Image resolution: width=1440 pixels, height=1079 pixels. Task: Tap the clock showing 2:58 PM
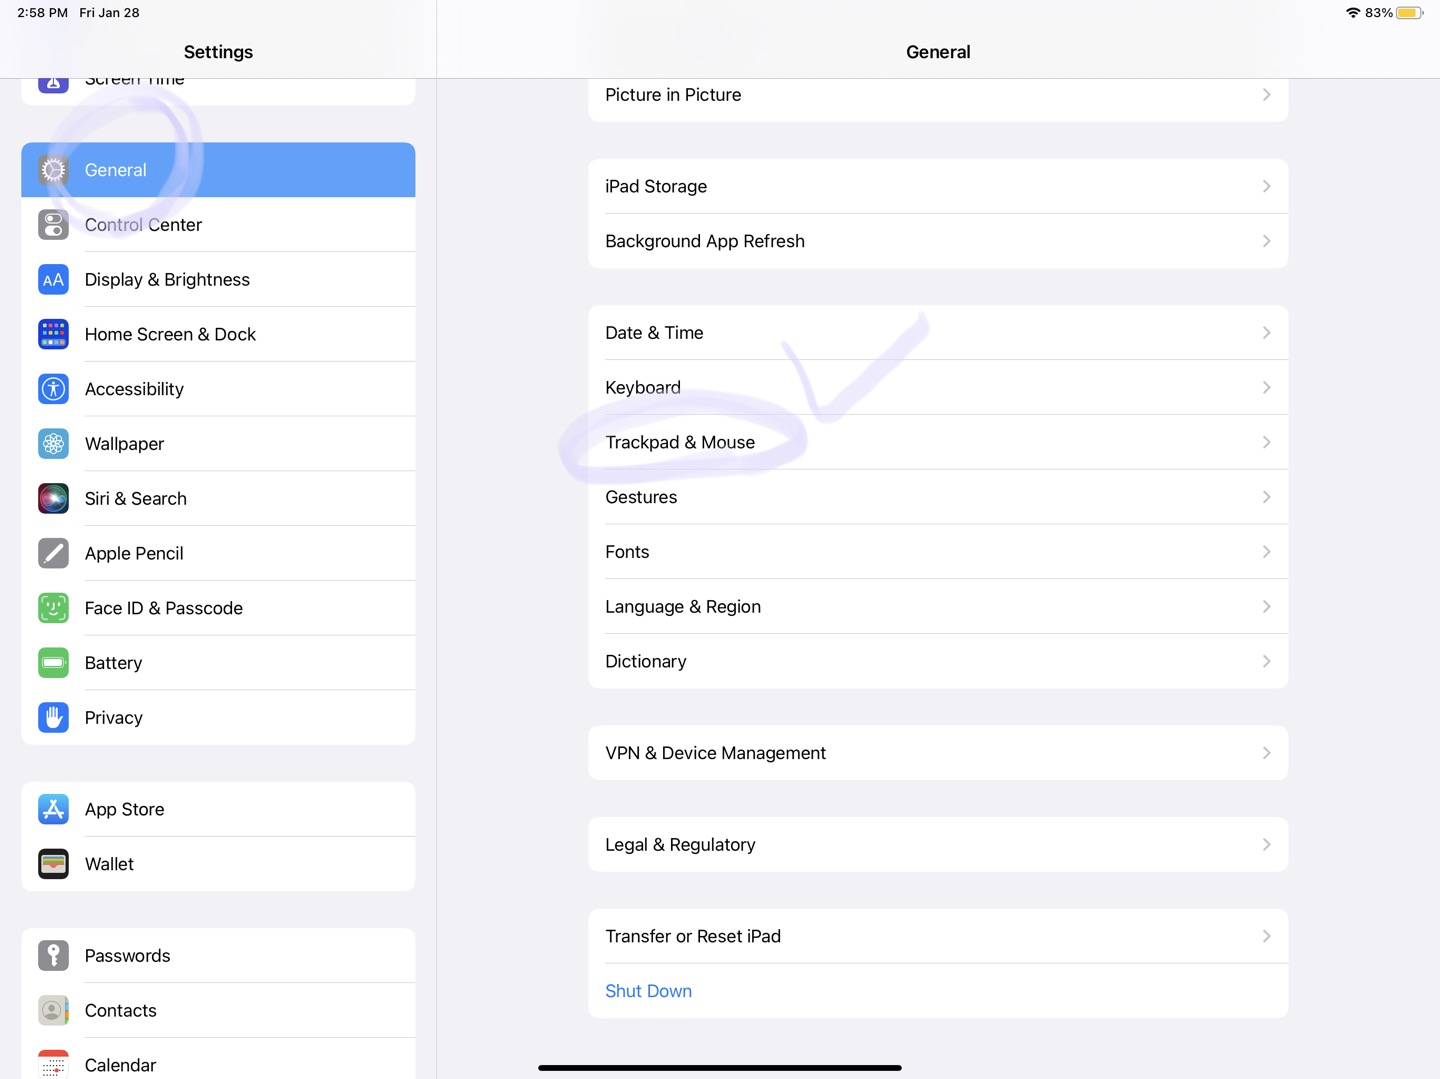[x=42, y=13]
